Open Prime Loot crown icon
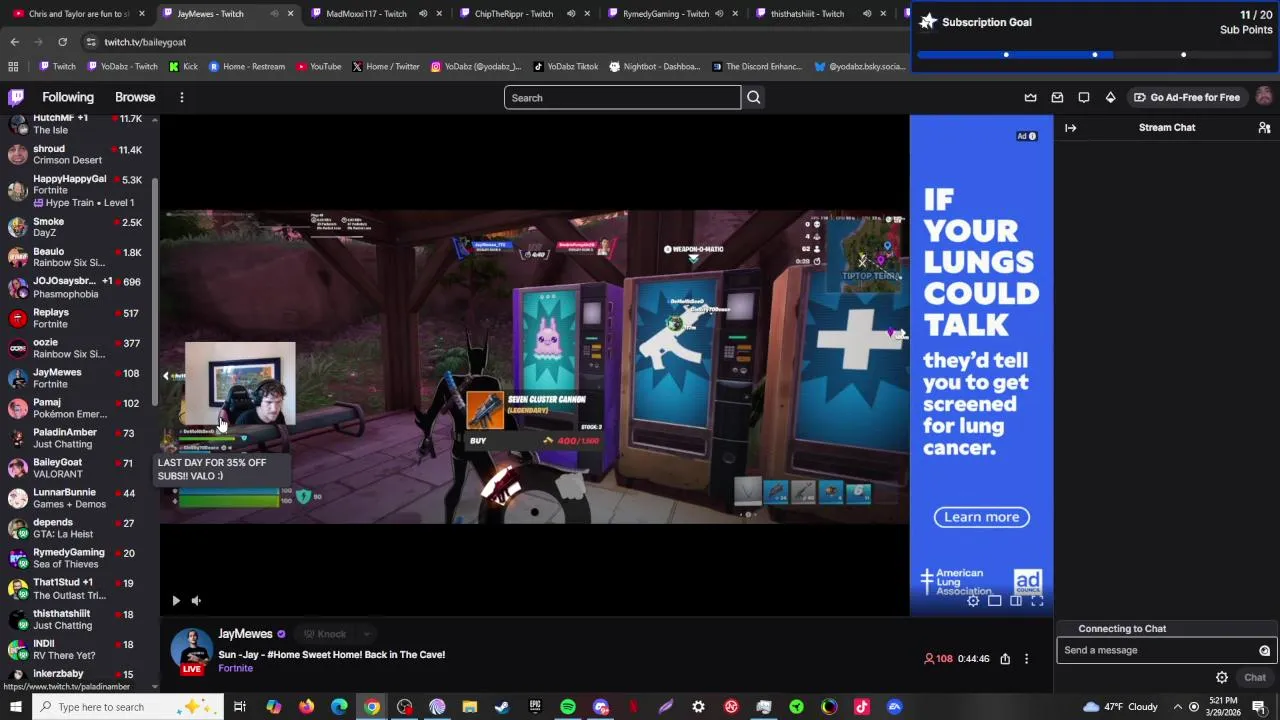The image size is (1280, 720). [1031, 97]
